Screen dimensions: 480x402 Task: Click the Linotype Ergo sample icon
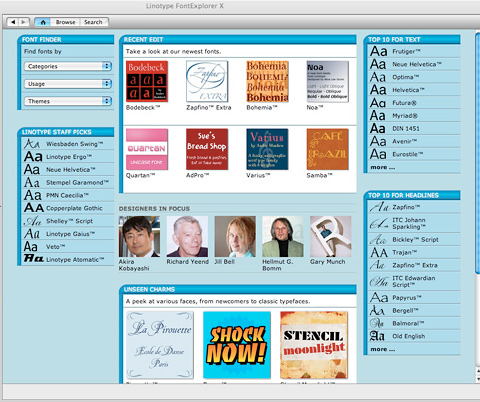[33, 157]
